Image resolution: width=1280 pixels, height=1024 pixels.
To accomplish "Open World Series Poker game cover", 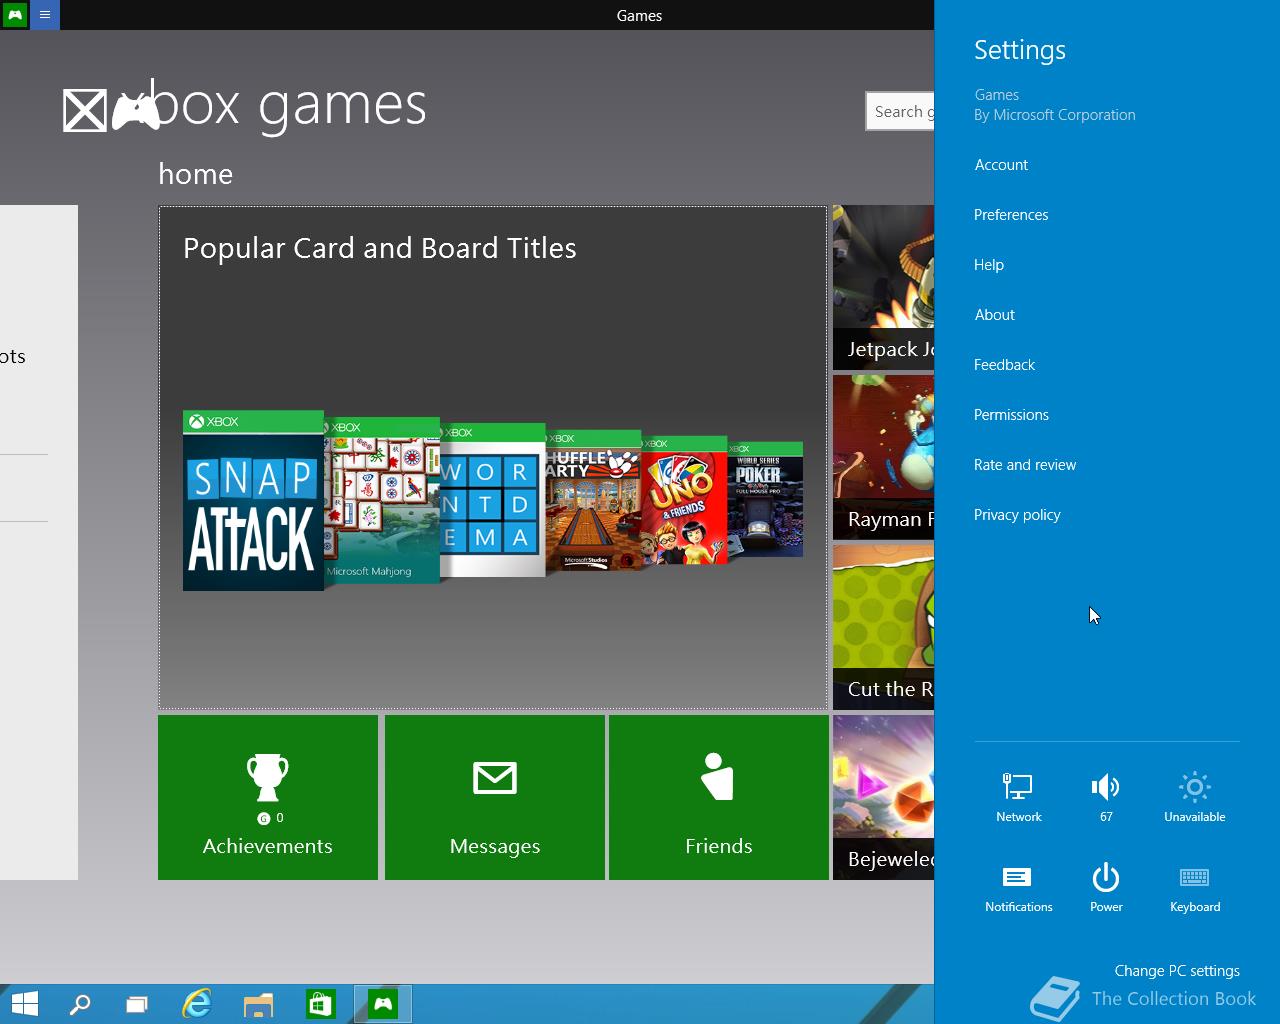I will [765, 500].
